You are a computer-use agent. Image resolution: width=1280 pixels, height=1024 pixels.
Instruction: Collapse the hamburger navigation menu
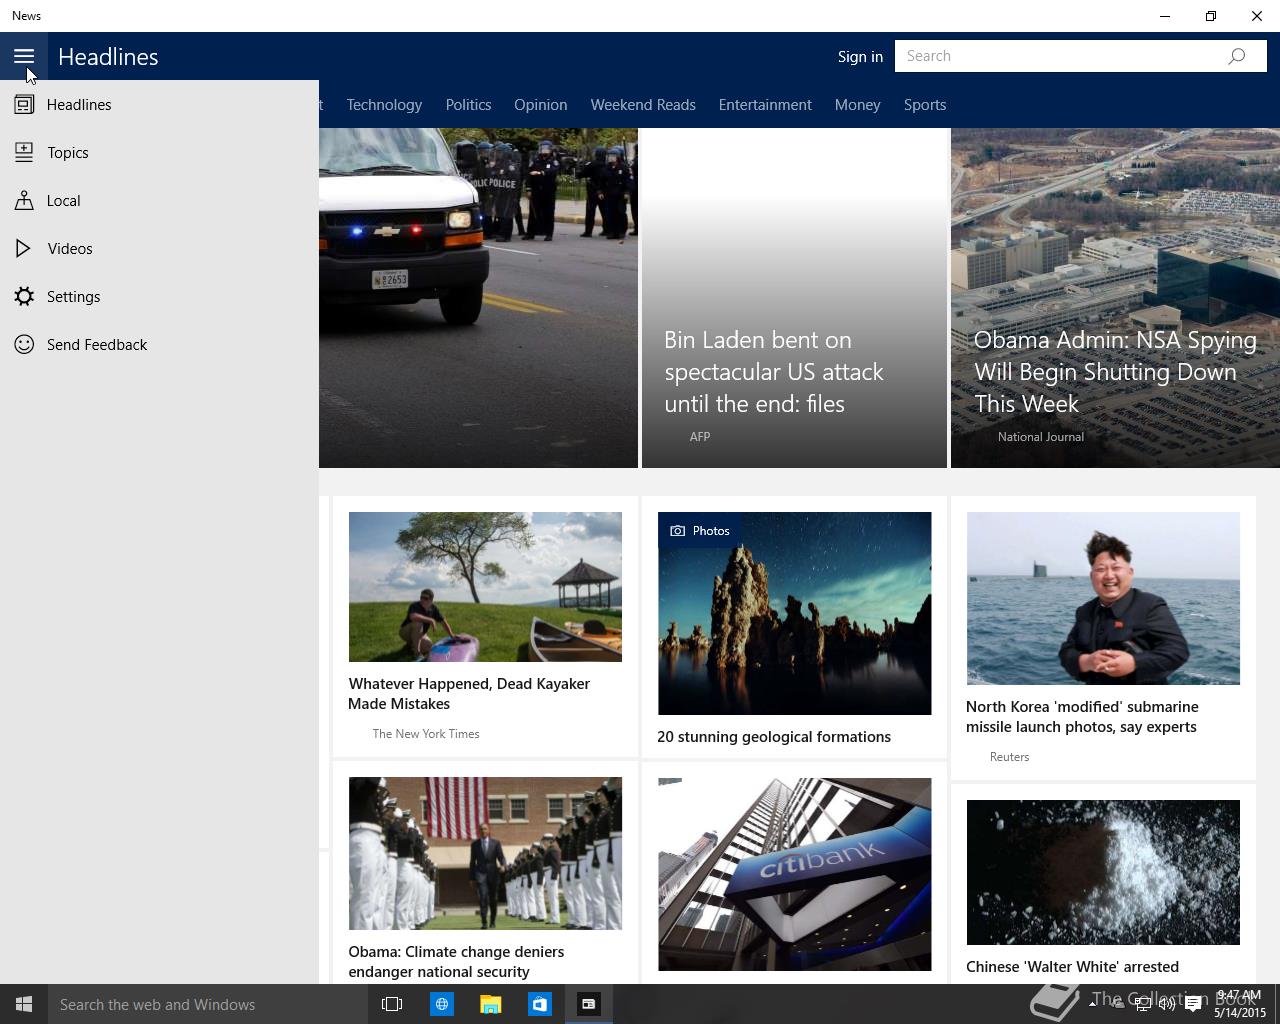pyautogui.click(x=24, y=56)
